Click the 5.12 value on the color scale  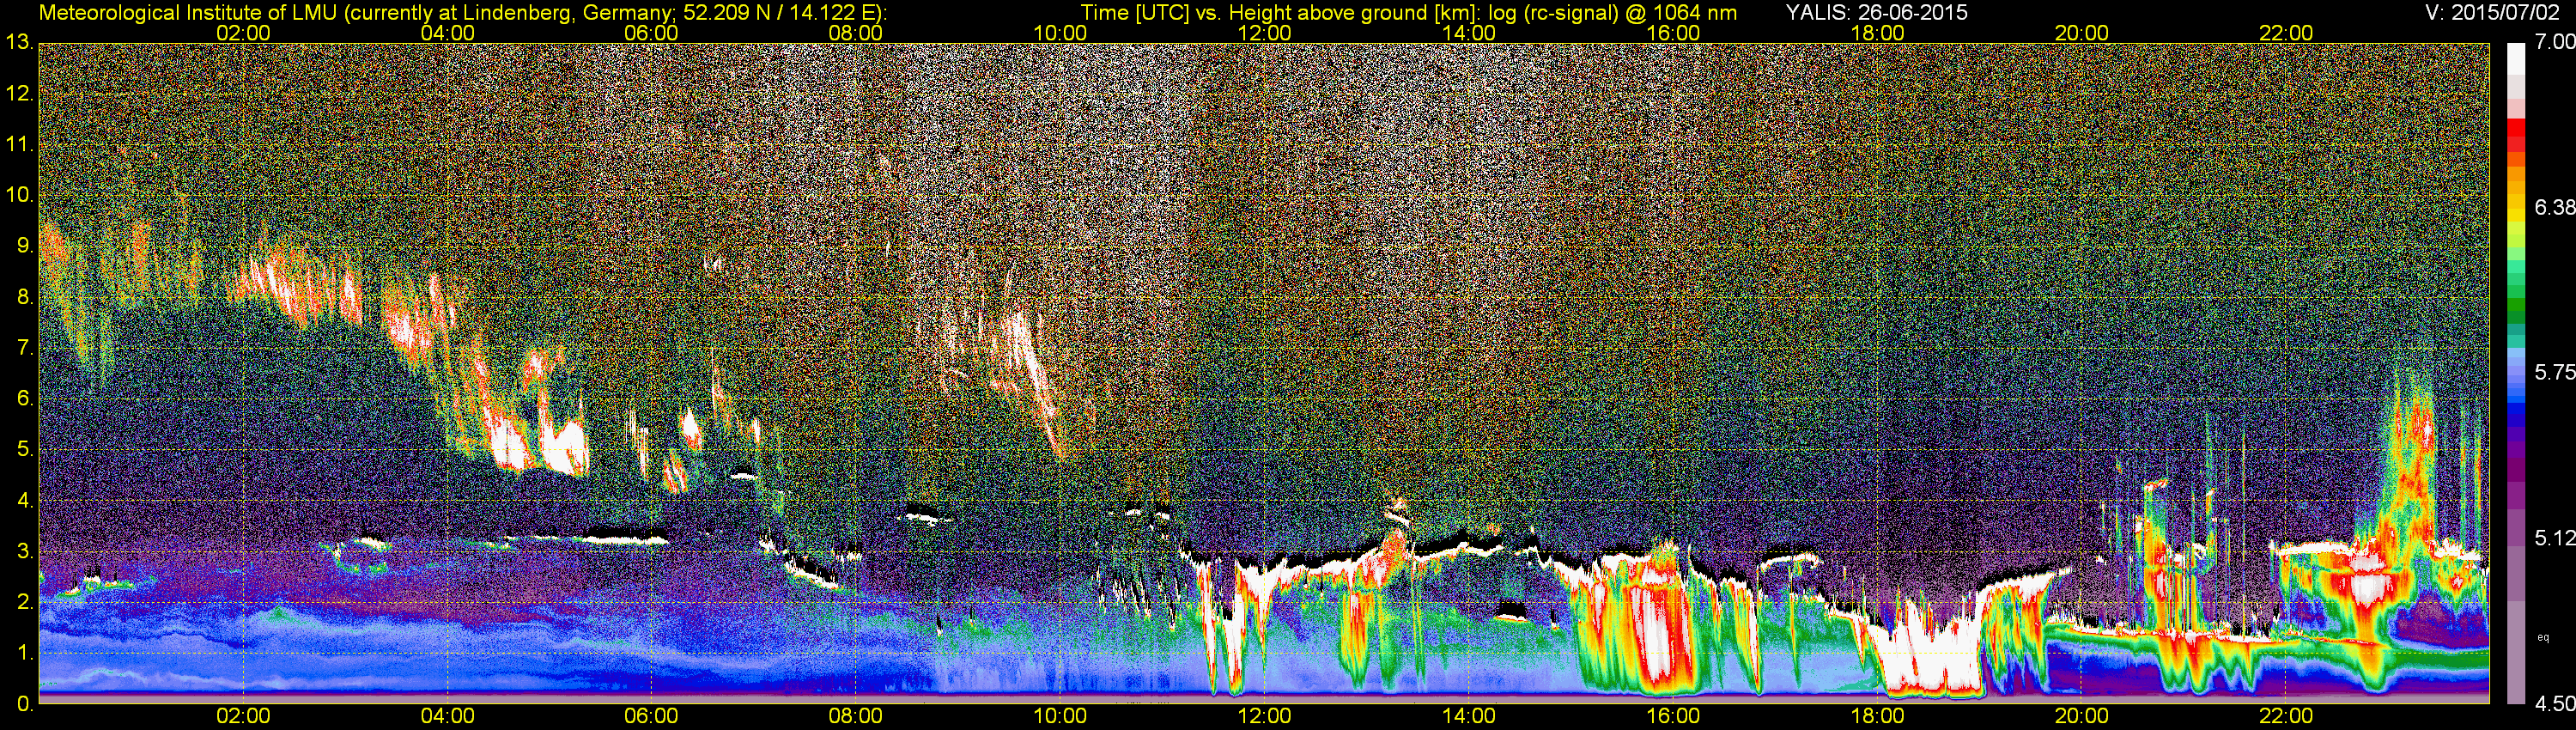(x=2554, y=538)
